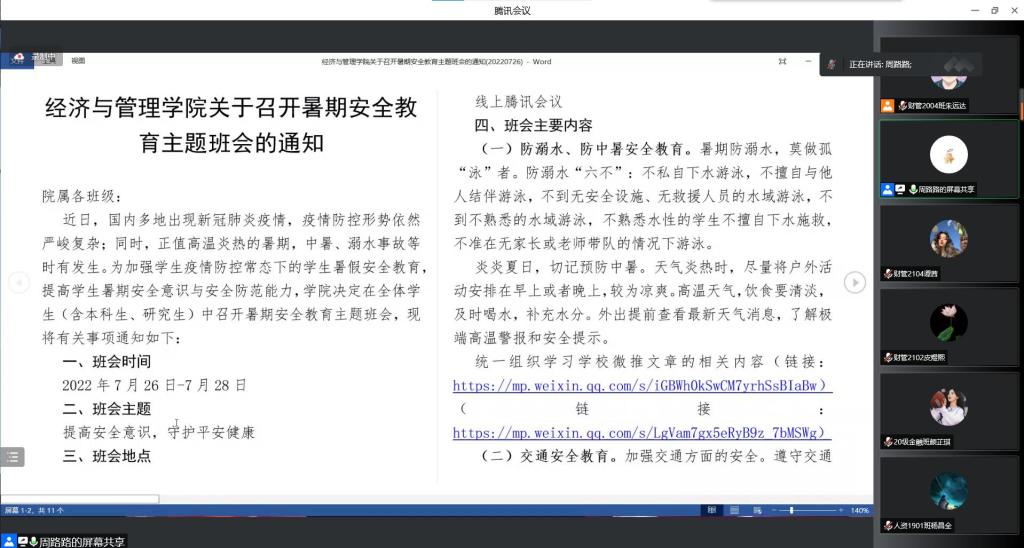The image size is (1024, 548).
Task: Click the page count status at bottom left
Action: [34, 510]
